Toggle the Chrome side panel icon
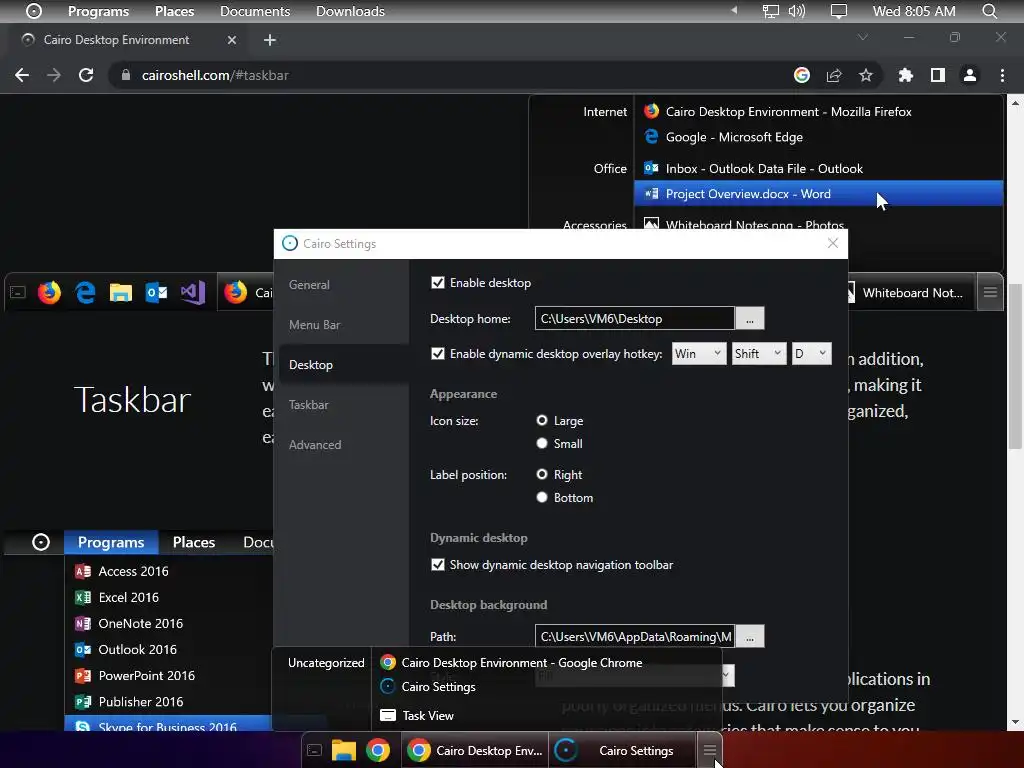 pyautogui.click(x=938, y=75)
